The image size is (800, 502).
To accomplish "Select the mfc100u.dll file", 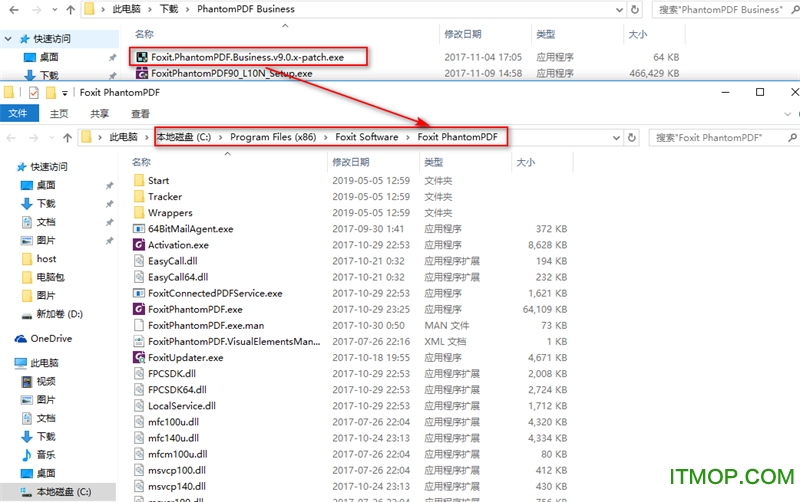I will click(x=173, y=422).
